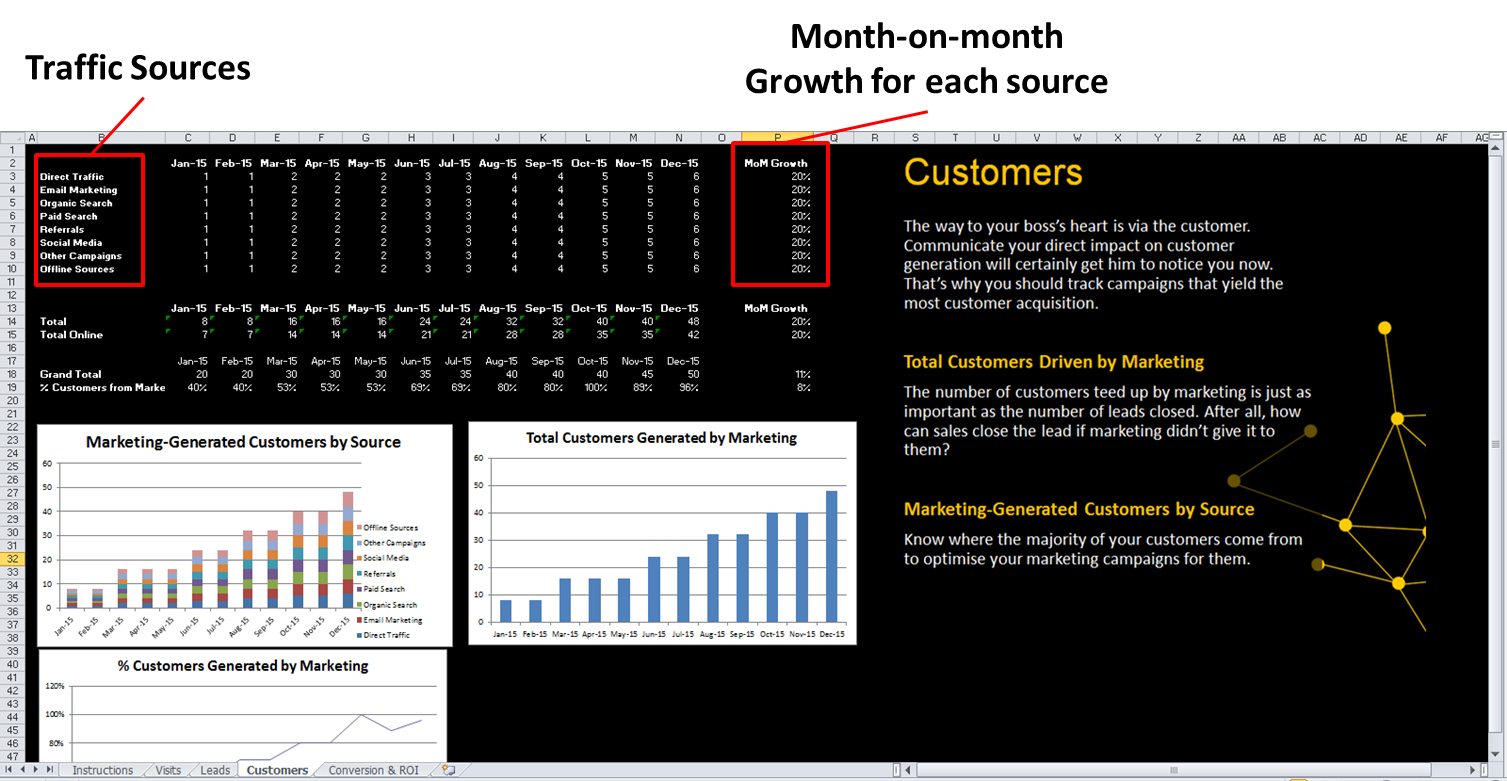Click the previous sheet navigation arrow
1507x781 pixels.
[24, 770]
